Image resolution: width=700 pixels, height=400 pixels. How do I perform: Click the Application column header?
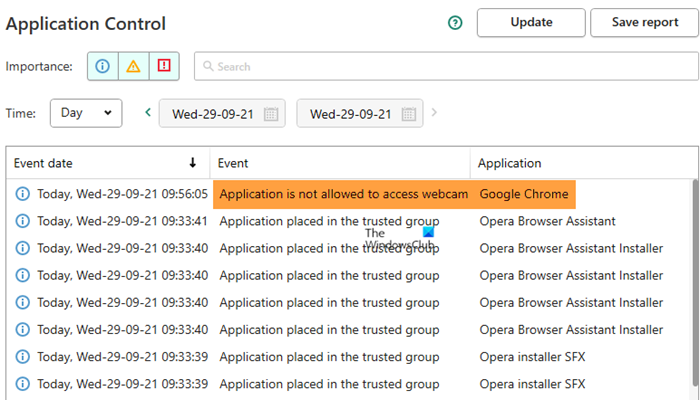pos(509,163)
